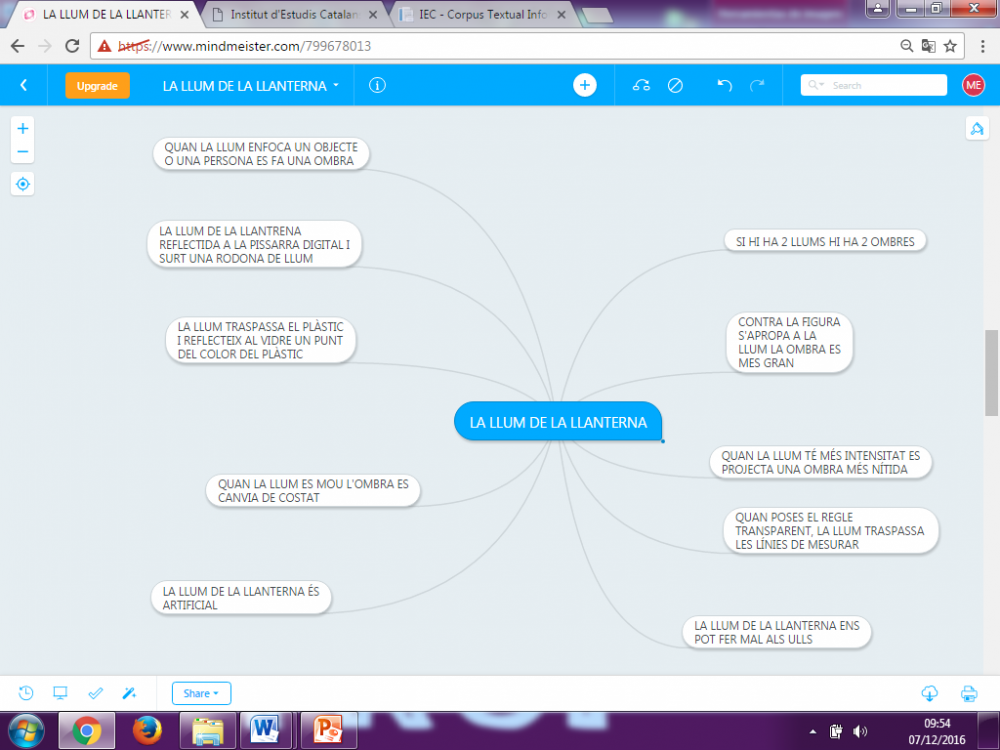Click the cloud download export icon
Image resolution: width=1000 pixels, height=750 pixels.
point(929,693)
